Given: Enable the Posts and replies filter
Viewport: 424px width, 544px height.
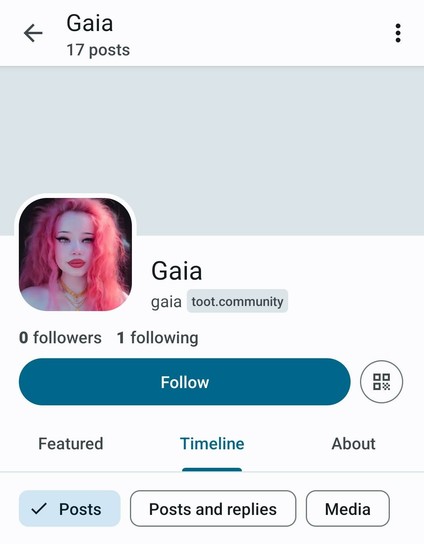Looking at the screenshot, I should click(x=213, y=509).
